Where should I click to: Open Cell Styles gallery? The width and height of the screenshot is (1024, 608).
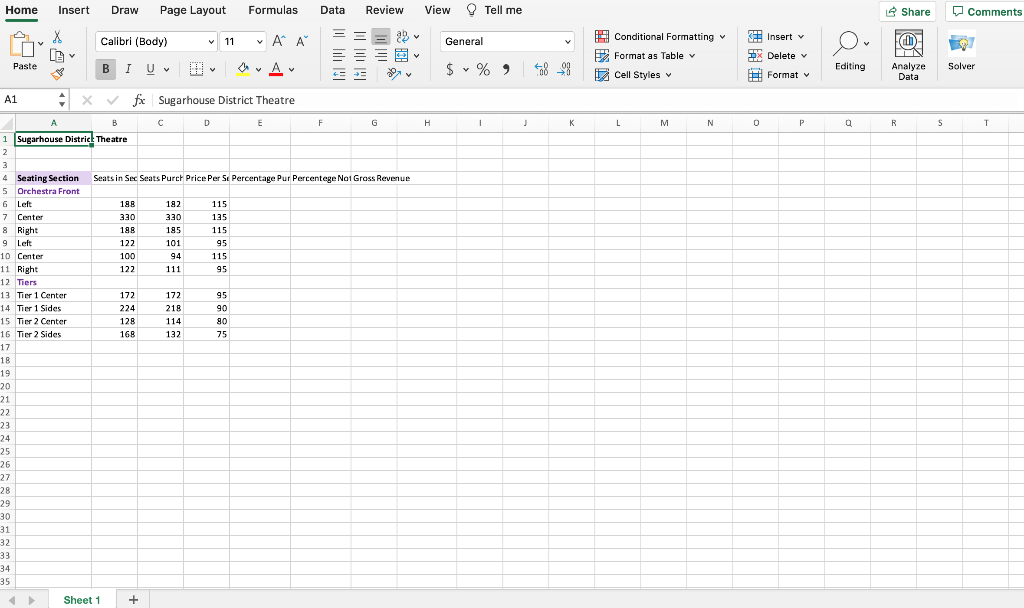(633, 74)
